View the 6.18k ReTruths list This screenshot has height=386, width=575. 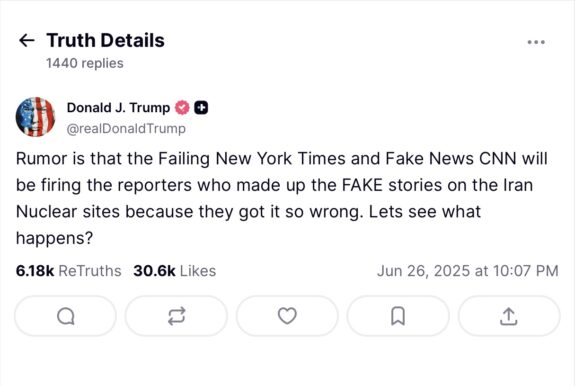[x=69, y=271]
